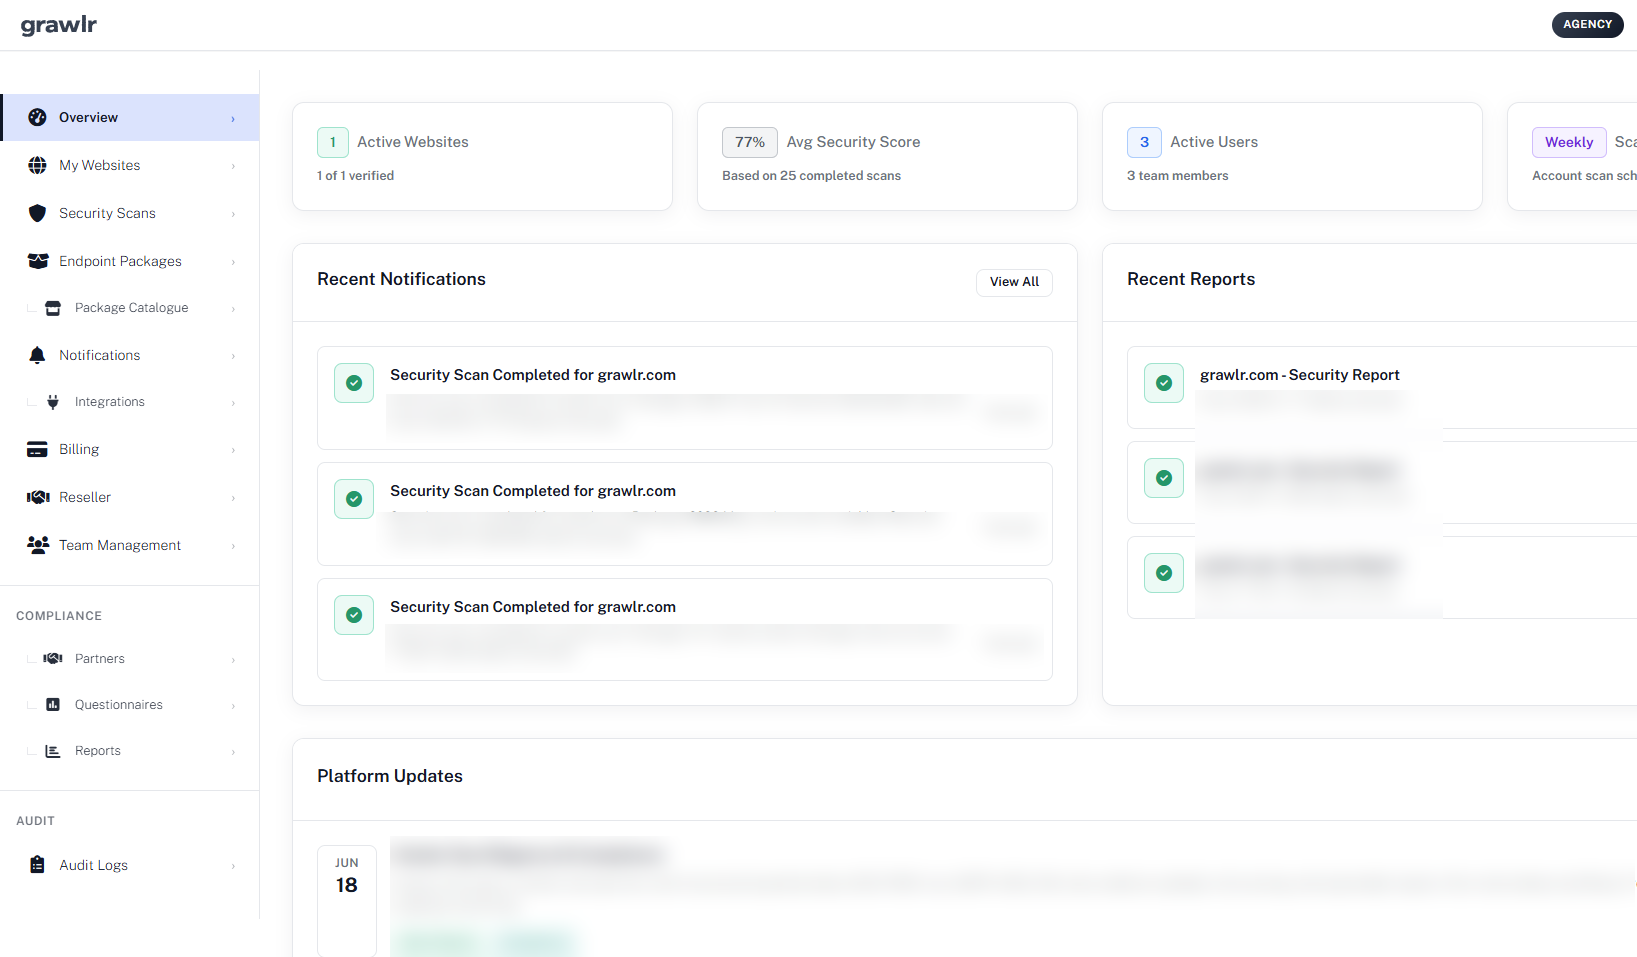
Task: Click the 77% score badge
Action: tap(750, 142)
